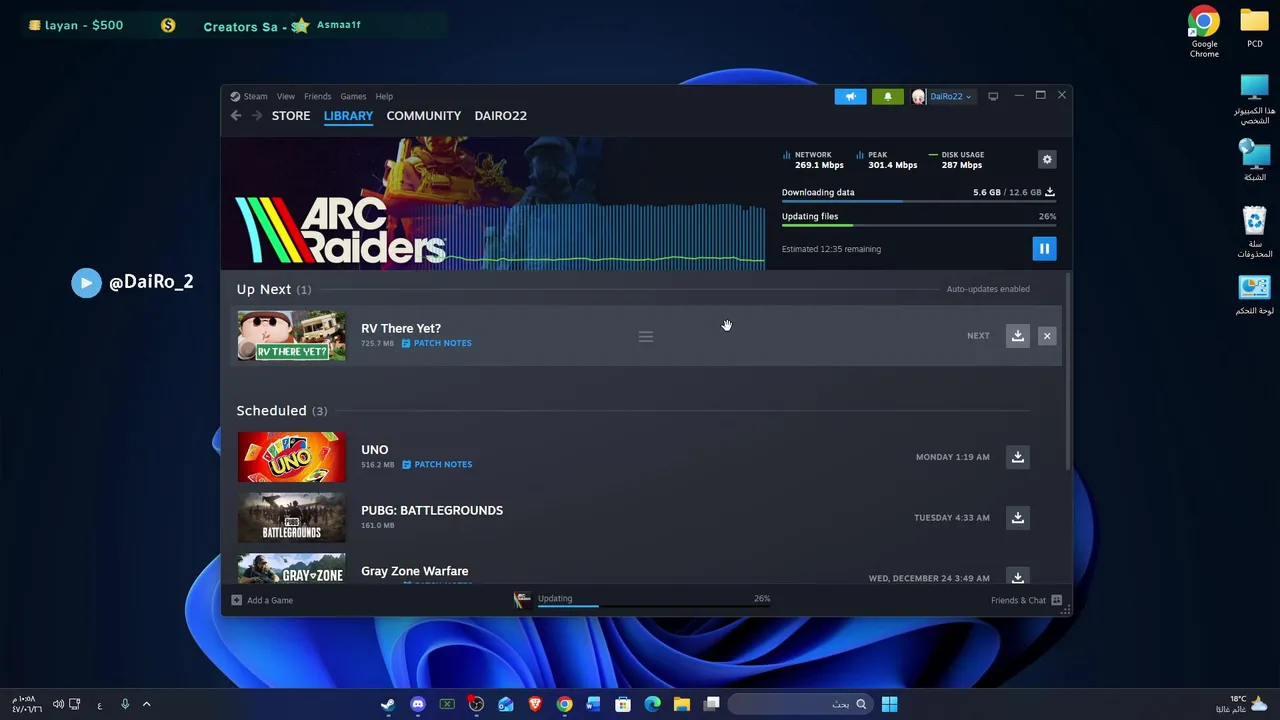Open Friends & Chat
1280x720 pixels.
(x=1018, y=600)
